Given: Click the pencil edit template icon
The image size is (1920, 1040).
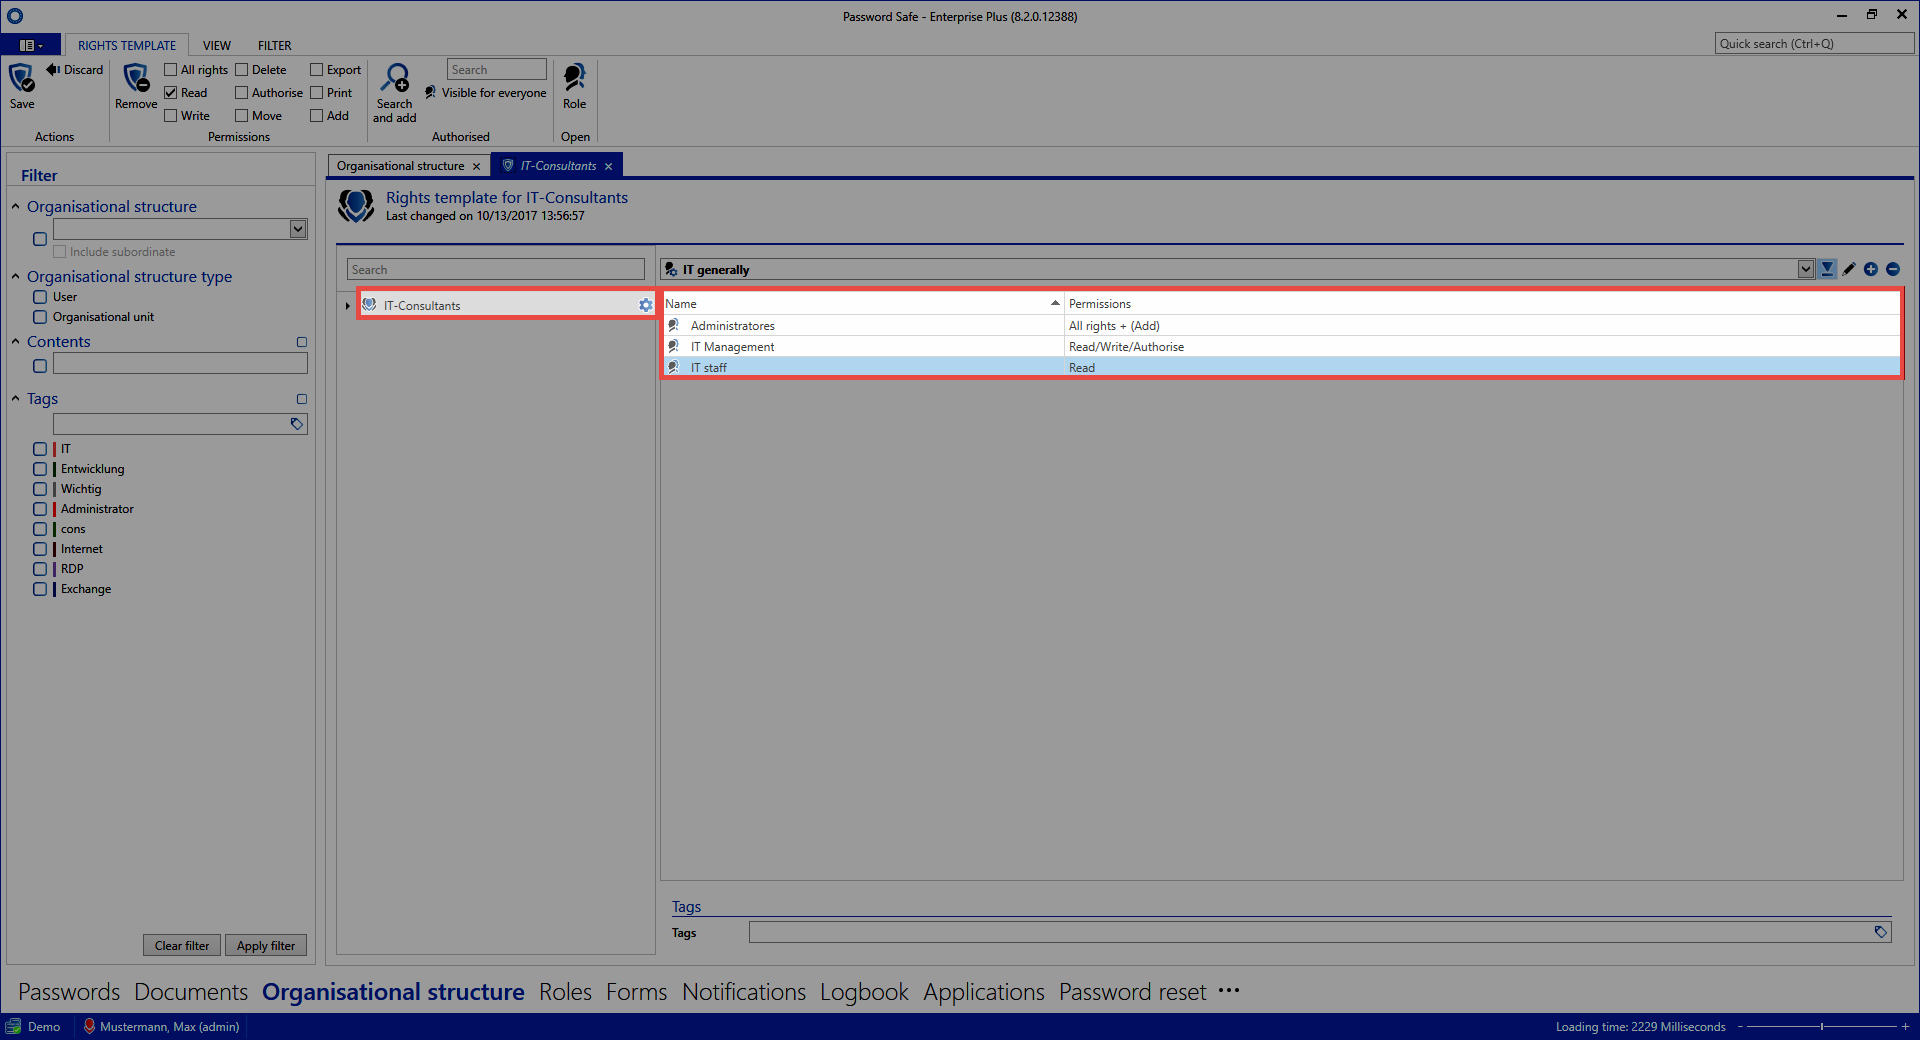Looking at the screenshot, I should point(1849,269).
